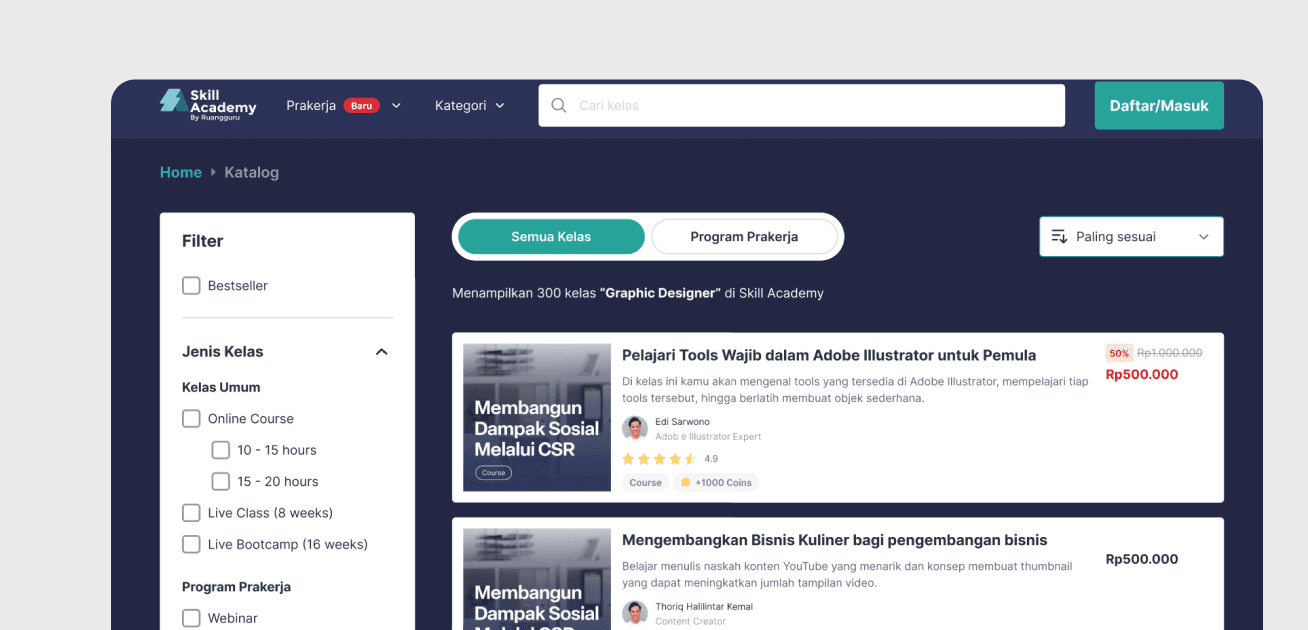1308x630 pixels.
Task: Enable the Bestseller filter checkbox
Action: (191, 286)
